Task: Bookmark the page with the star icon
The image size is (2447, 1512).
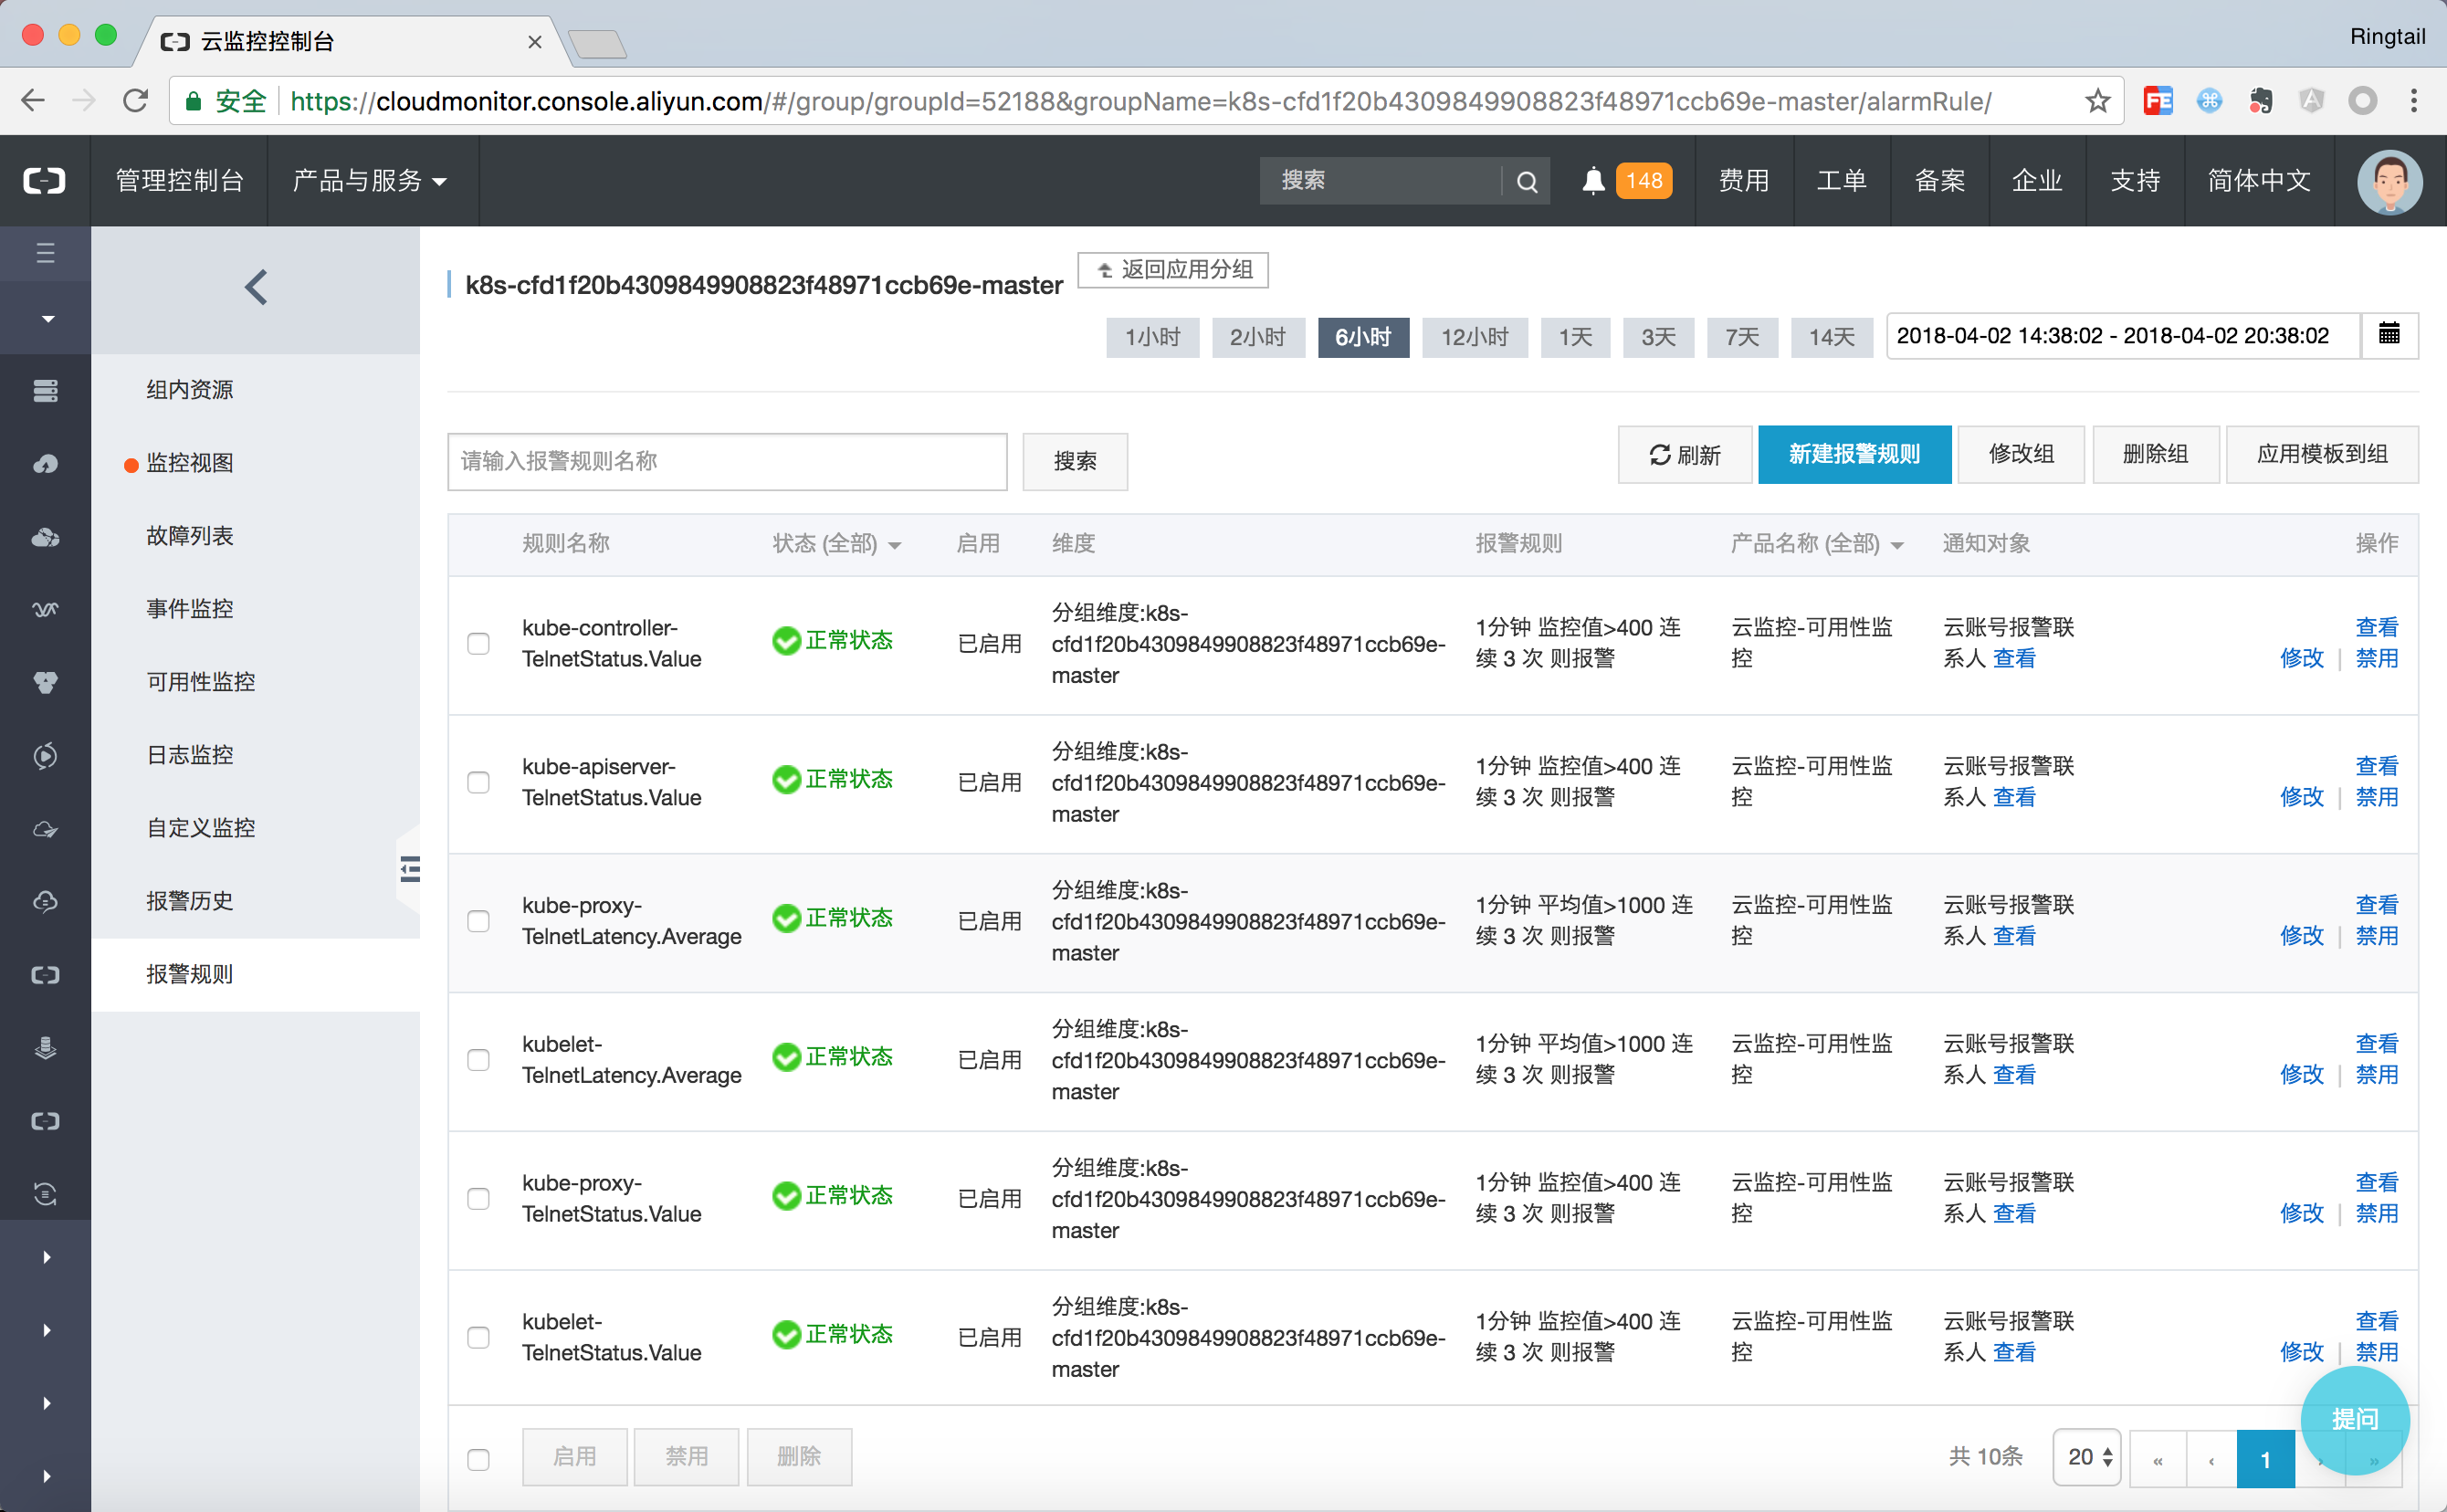Action: click(2097, 101)
